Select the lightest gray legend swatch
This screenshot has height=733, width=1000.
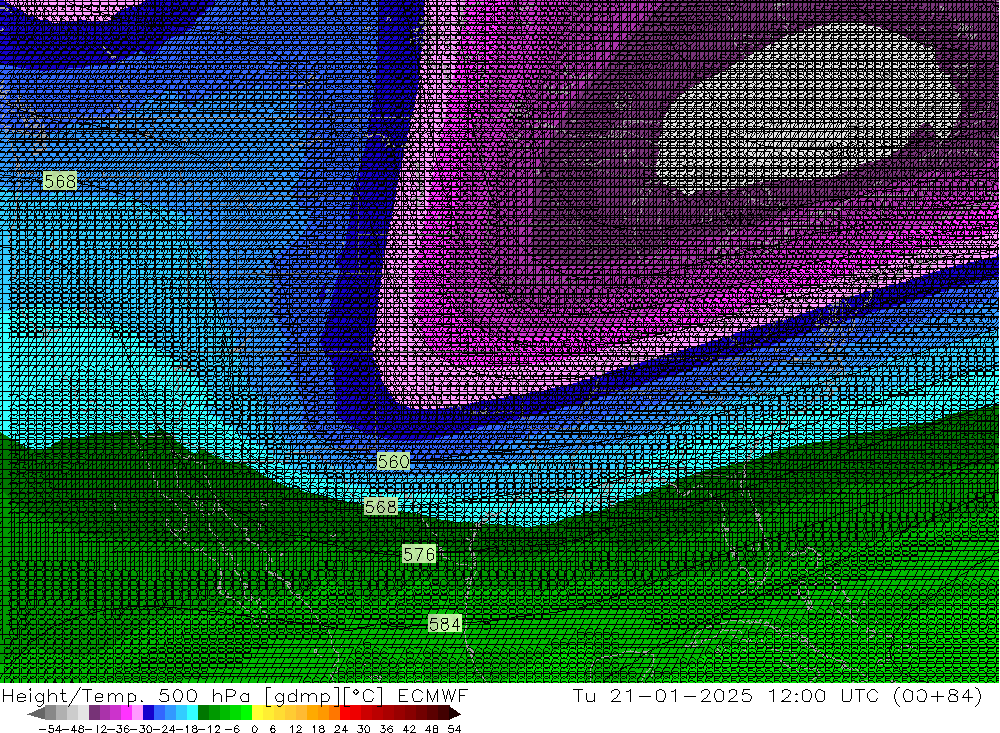84,713
